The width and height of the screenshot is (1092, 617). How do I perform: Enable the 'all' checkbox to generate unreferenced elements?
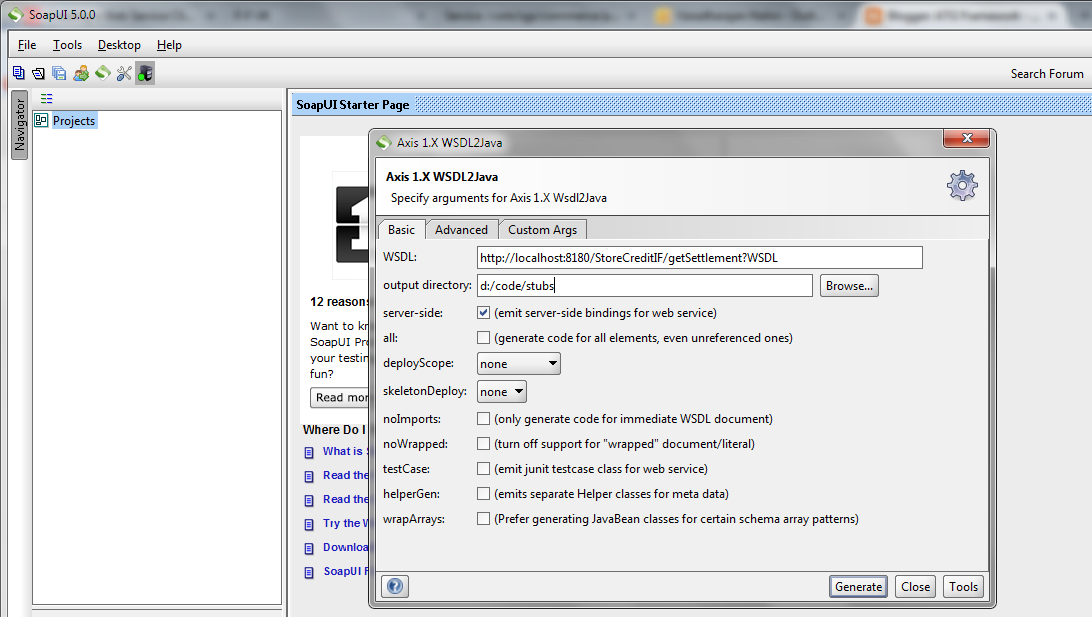483,337
